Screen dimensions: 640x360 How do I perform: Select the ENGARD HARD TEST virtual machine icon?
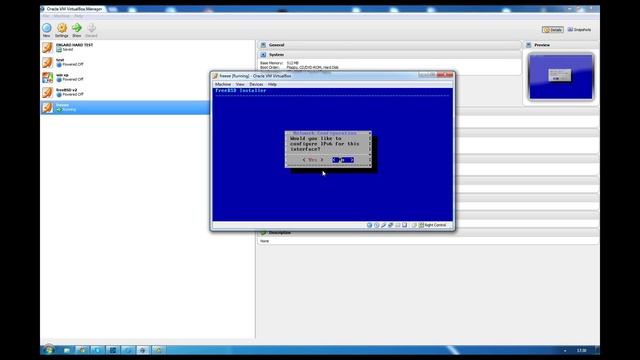coord(47,47)
